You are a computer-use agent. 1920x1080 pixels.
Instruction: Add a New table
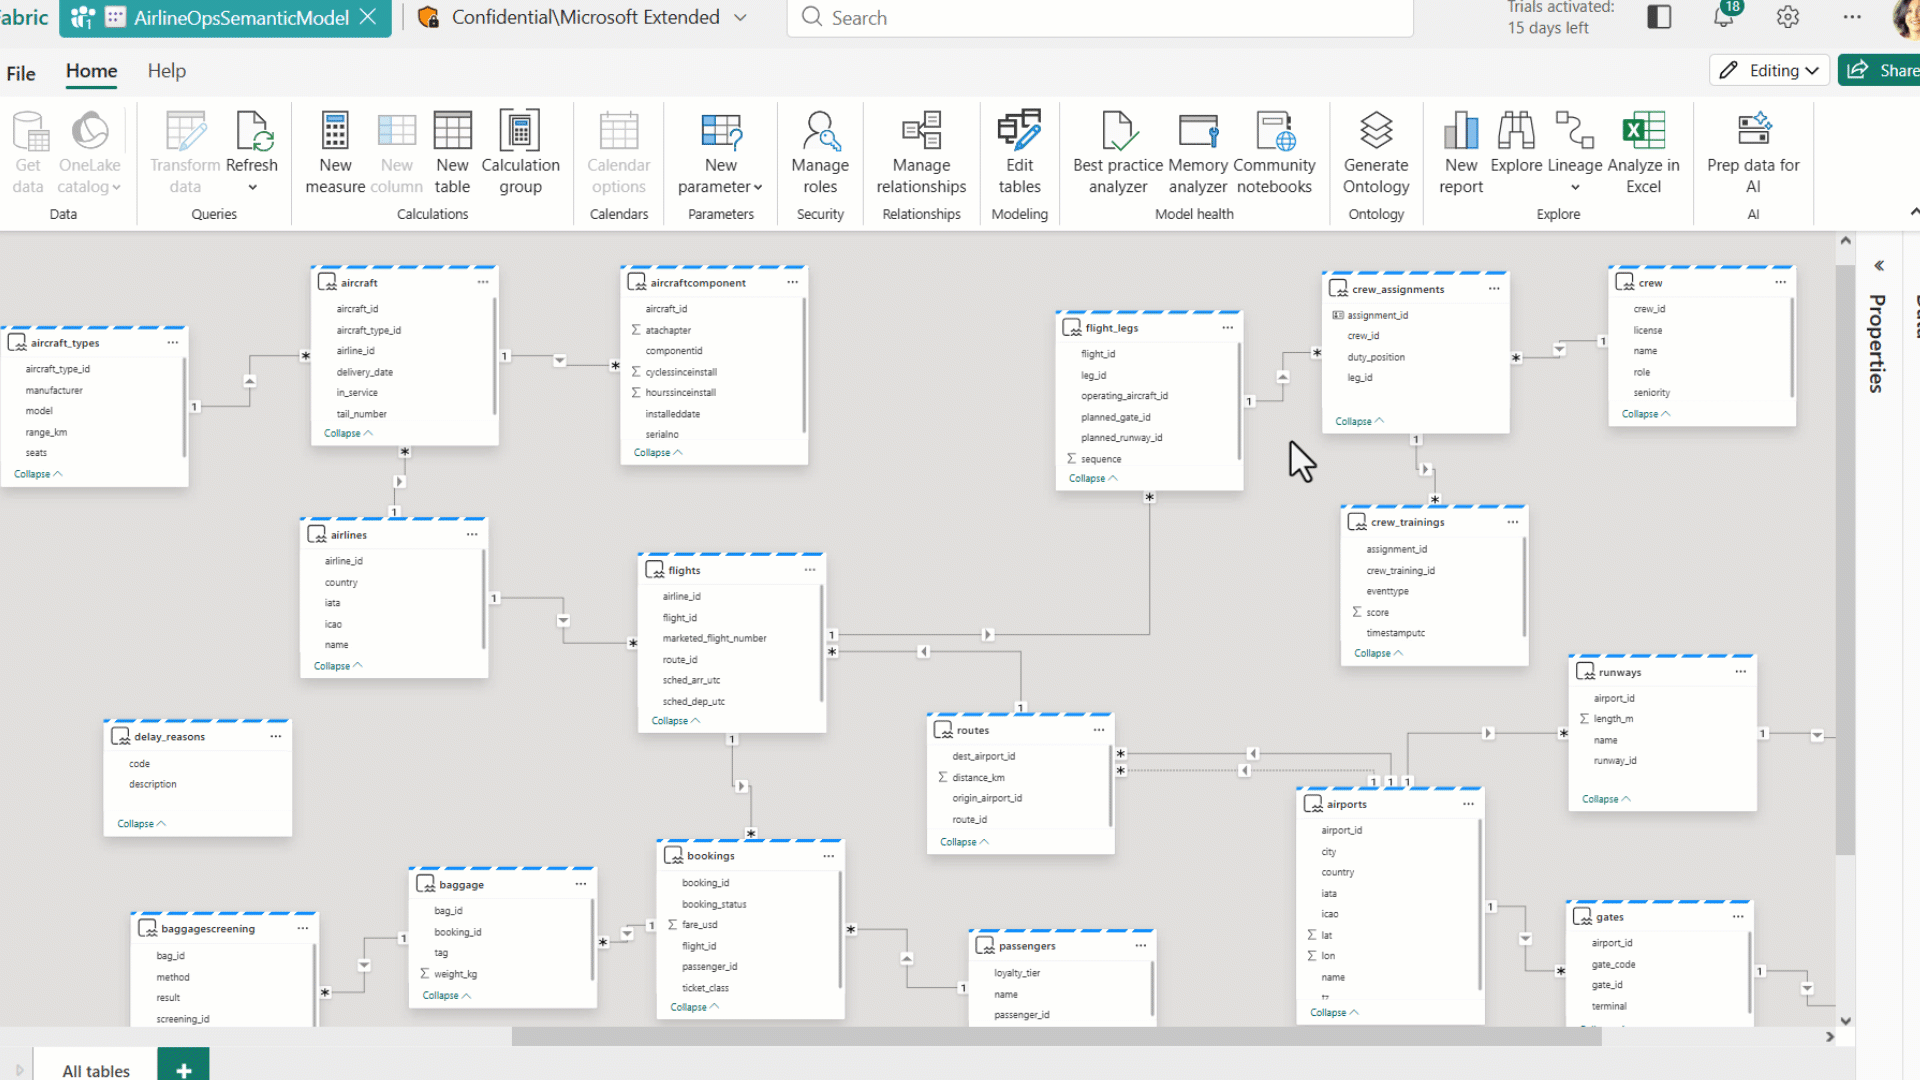[x=452, y=150]
